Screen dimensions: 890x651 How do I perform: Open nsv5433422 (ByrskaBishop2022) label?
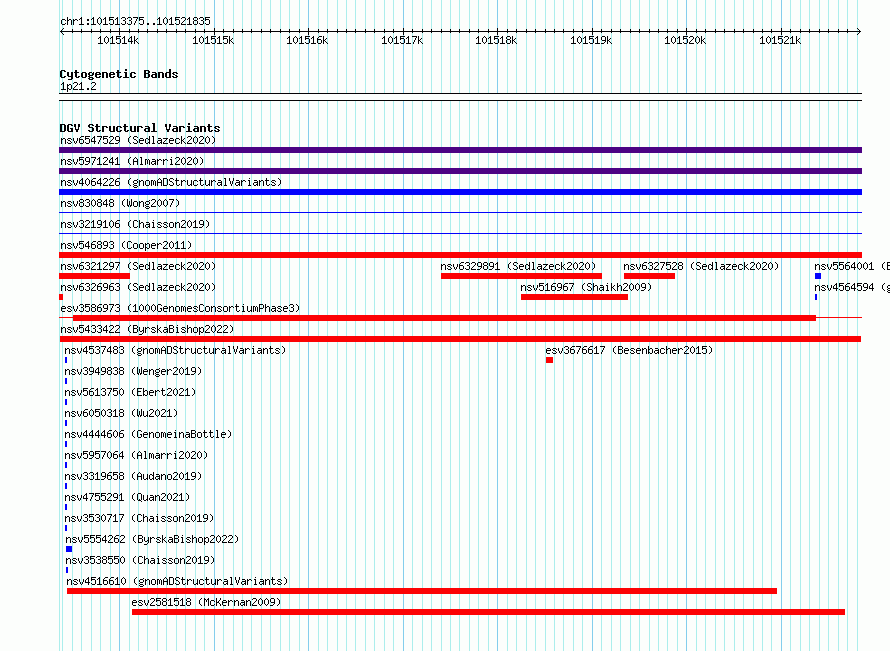(x=147, y=329)
